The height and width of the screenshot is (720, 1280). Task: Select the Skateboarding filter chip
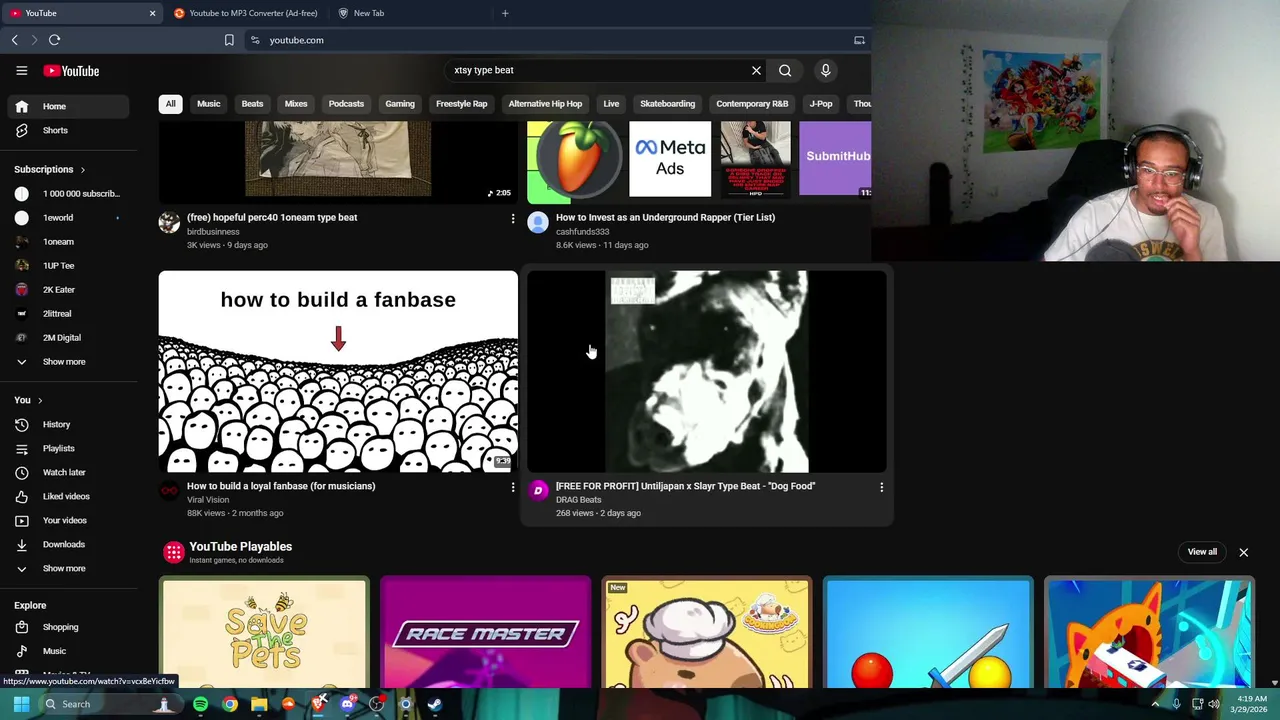[x=667, y=104]
